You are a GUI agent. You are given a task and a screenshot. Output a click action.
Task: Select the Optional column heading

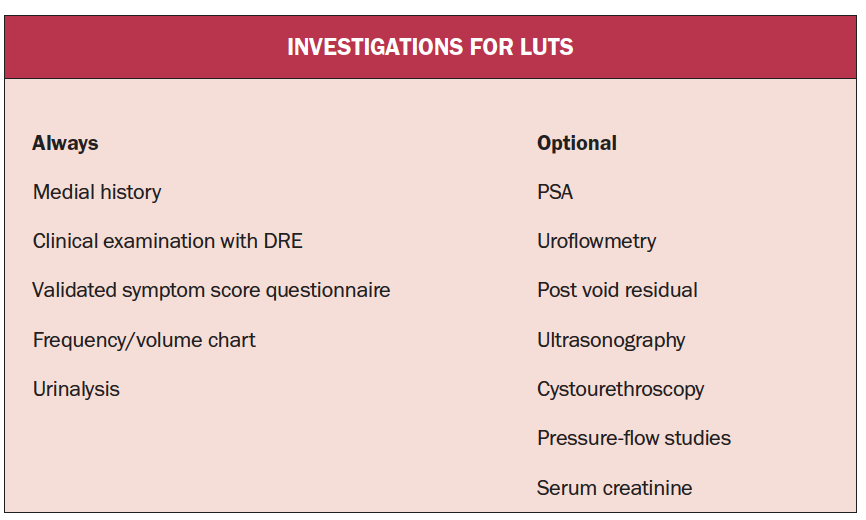coord(577,144)
